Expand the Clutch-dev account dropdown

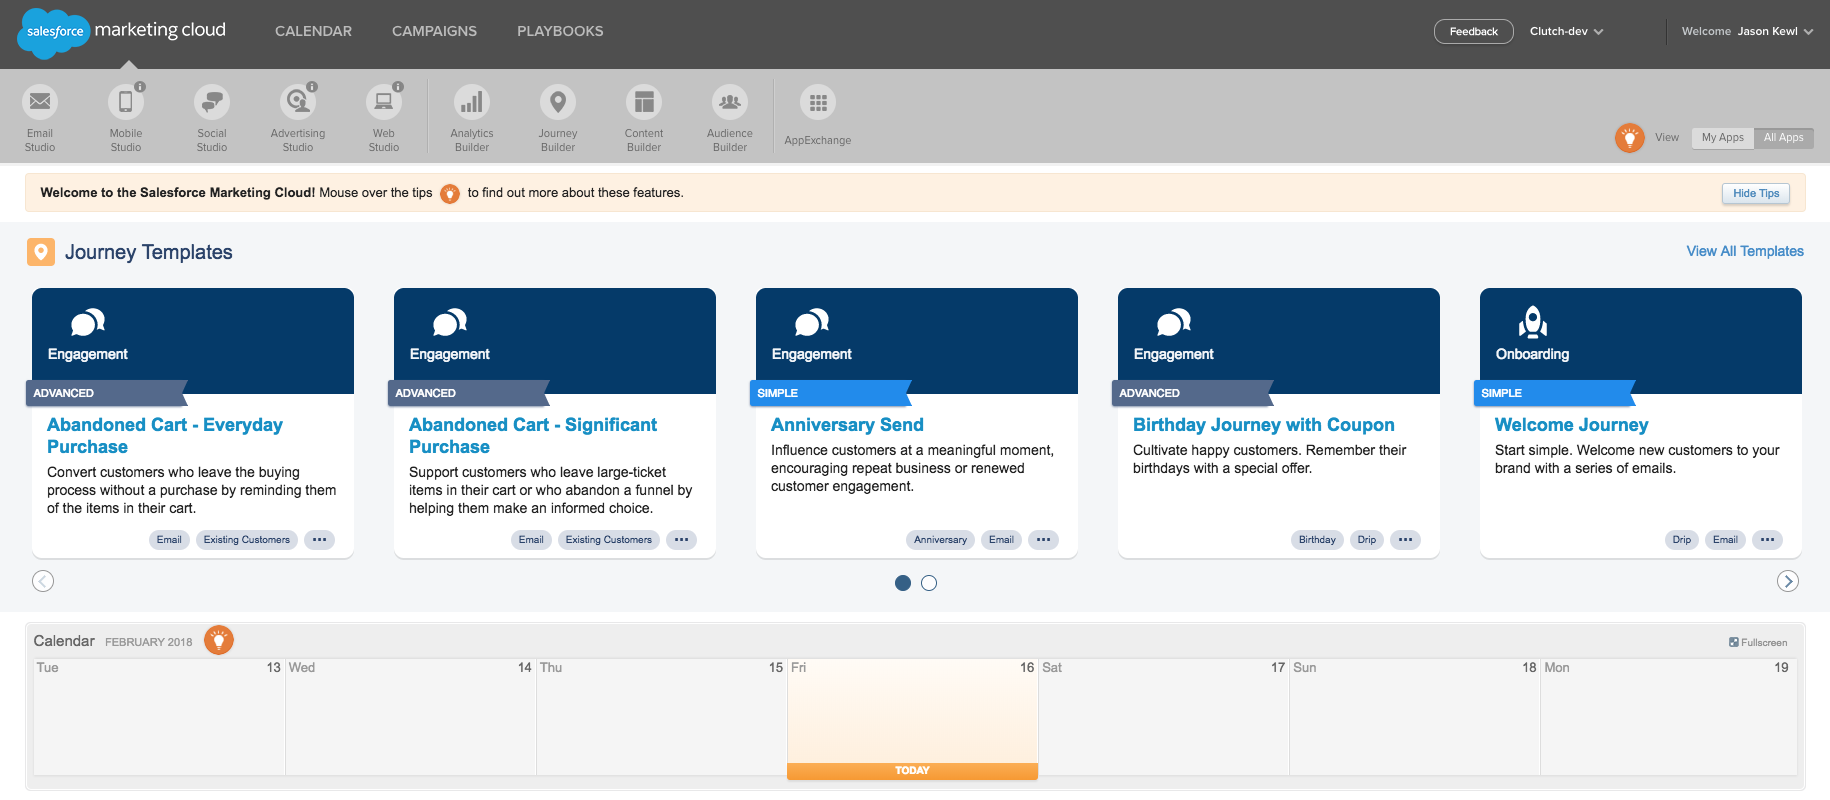pyautogui.click(x=1566, y=32)
